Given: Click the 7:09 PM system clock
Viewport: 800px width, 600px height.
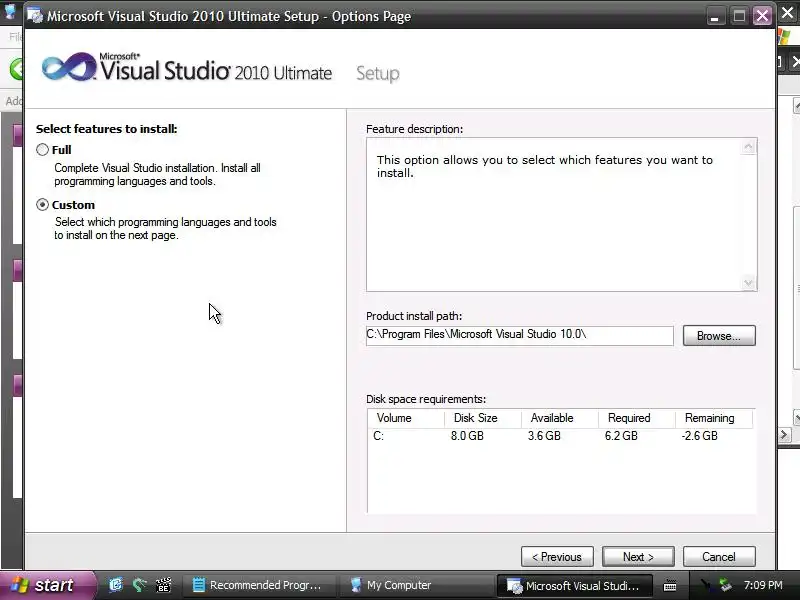Looking at the screenshot, I should click(763, 585).
